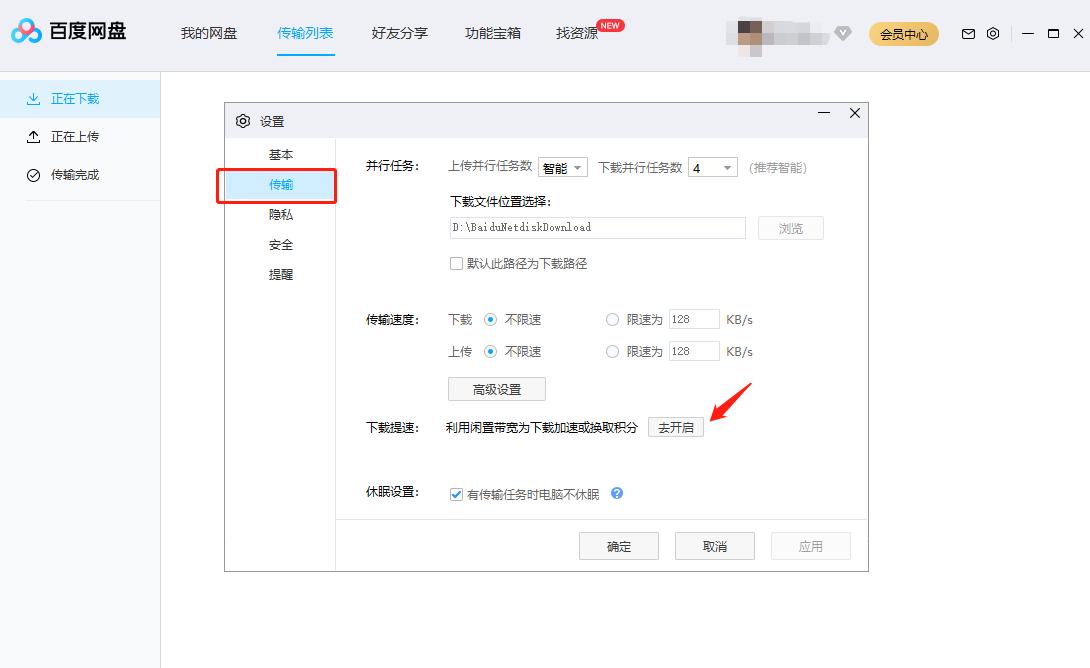This screenshot has height=668, width=1090.
Task: Open 会员中心 membership center
Action: (903, 33)
